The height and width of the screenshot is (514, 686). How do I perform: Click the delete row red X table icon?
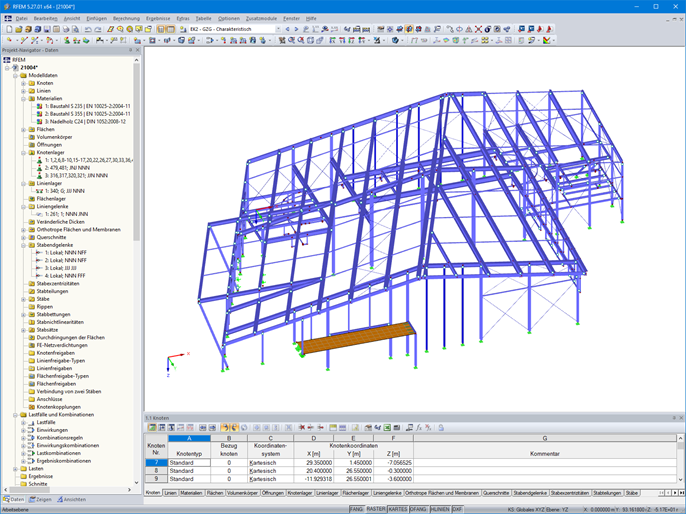(301, 427)
